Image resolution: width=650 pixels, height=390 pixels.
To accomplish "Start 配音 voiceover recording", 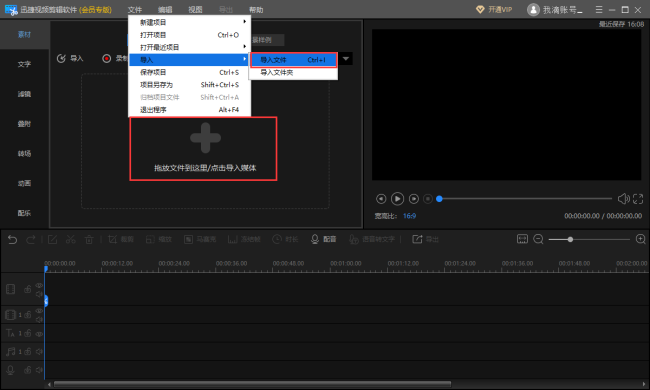I will 323,240.
